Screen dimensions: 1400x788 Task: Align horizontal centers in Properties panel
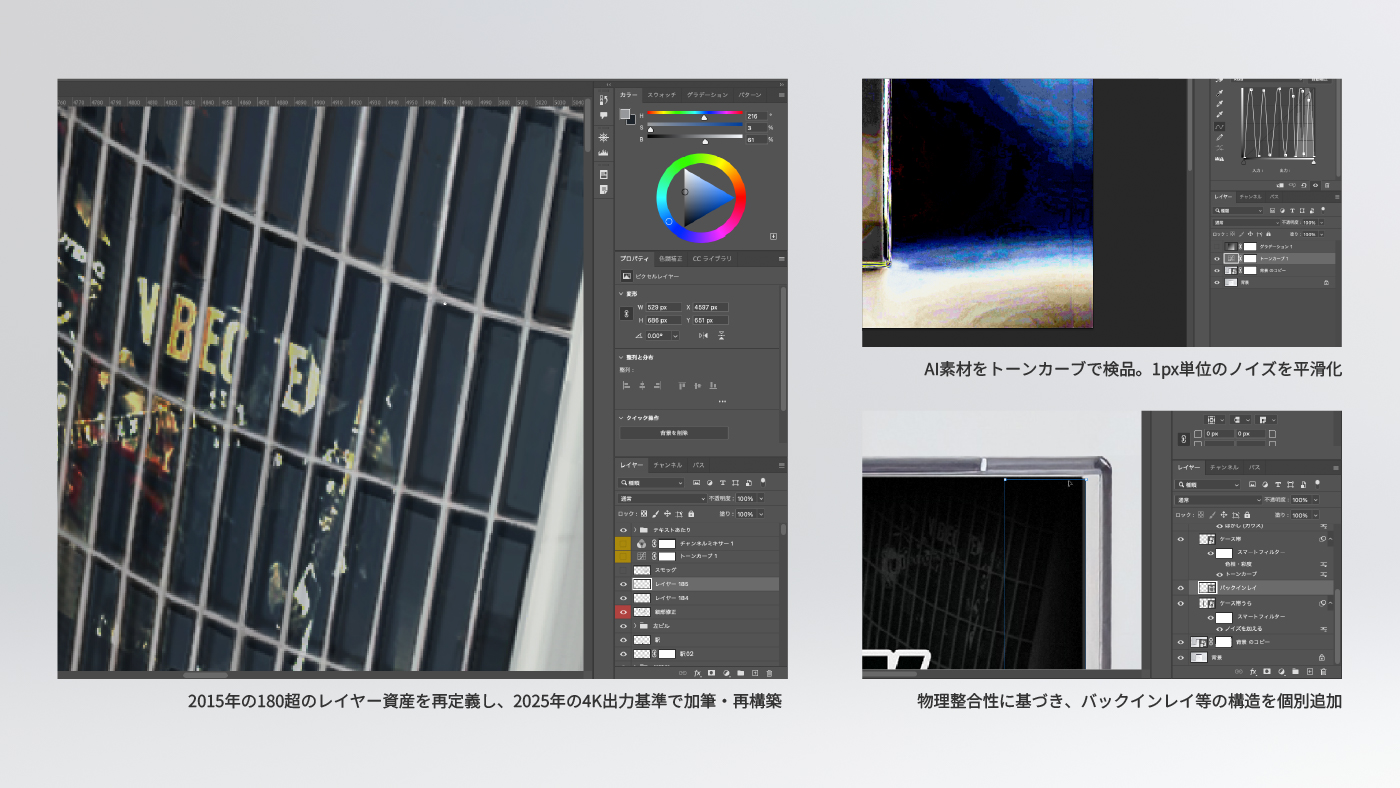point(642,385)
